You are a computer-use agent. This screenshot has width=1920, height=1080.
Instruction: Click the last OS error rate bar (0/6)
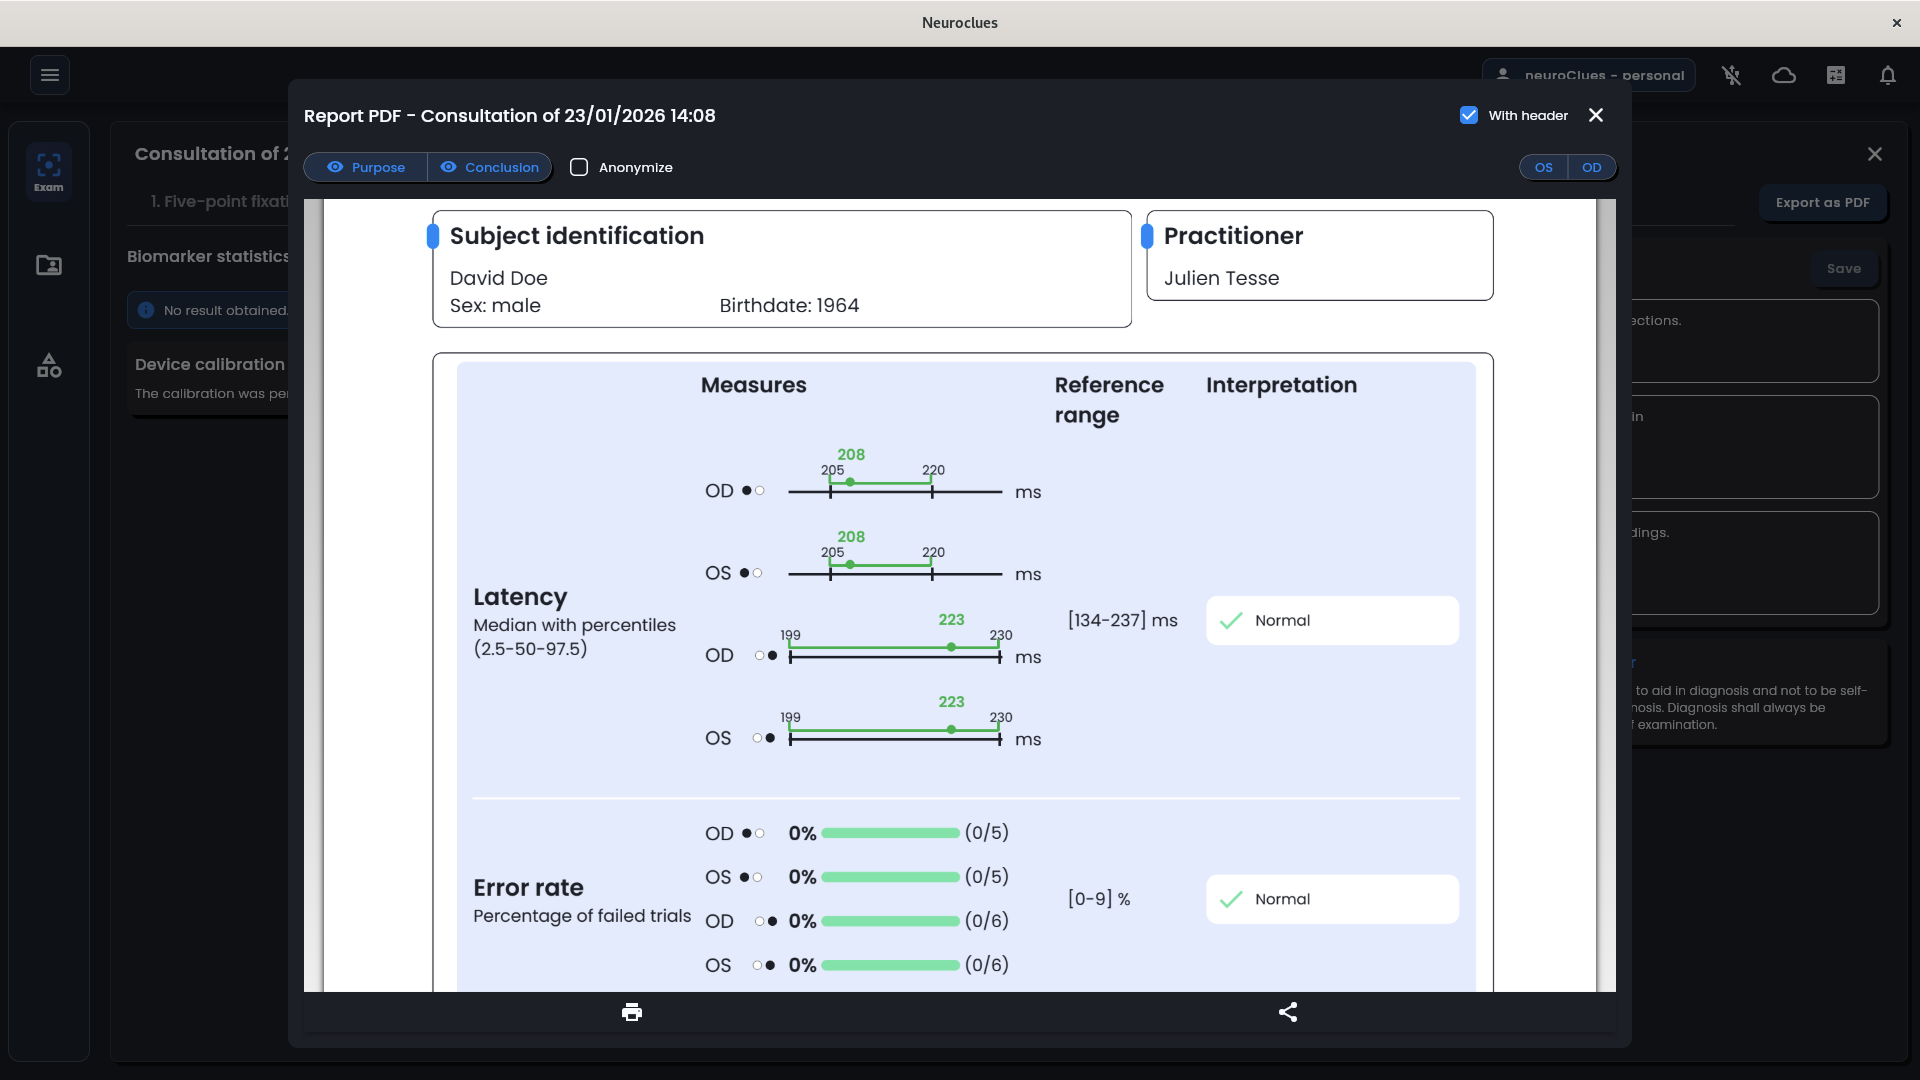890,965
